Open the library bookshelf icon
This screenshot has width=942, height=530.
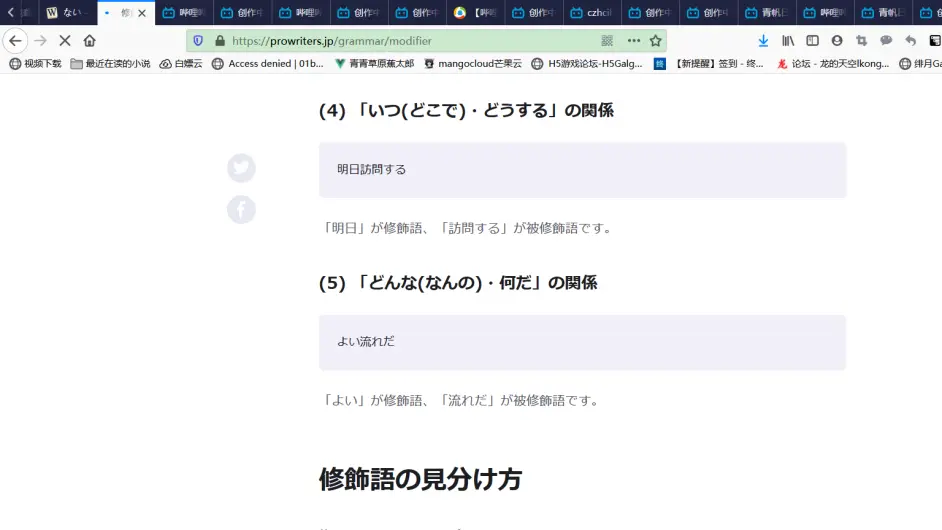(x=788, y=41)
